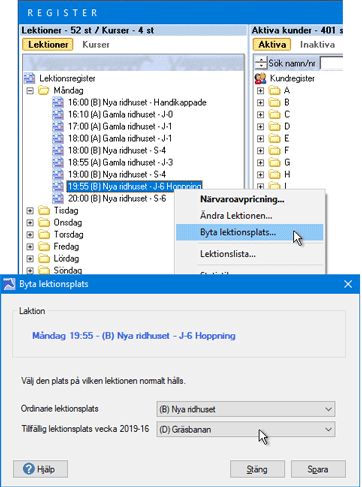Show the Inaktiva customers tab
Viewport: 362px width, 487px height.
point(317,45)
